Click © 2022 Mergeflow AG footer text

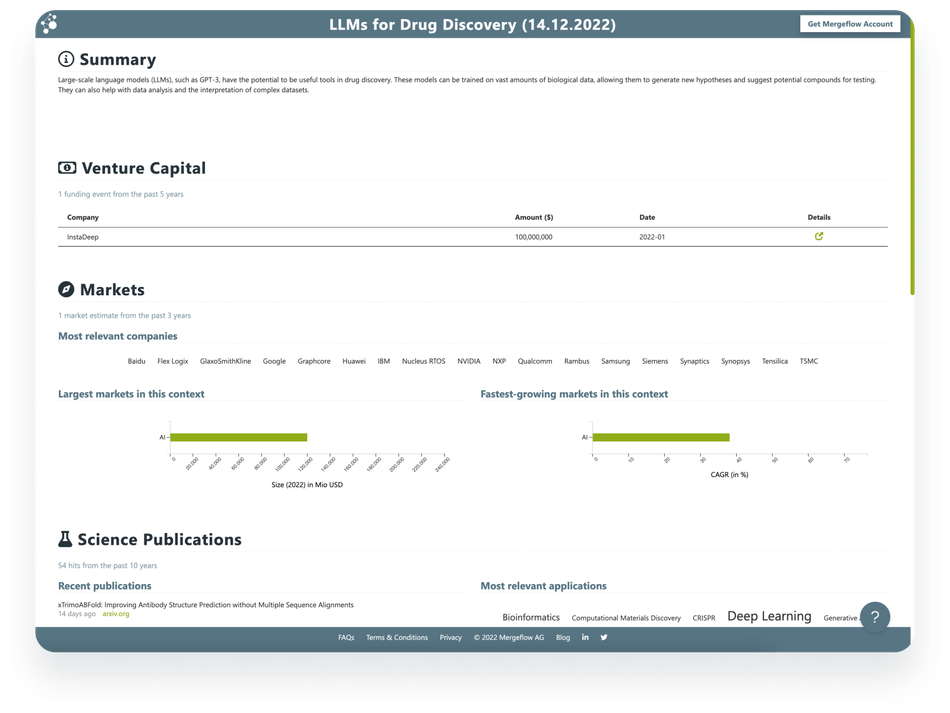coord(509,637)
